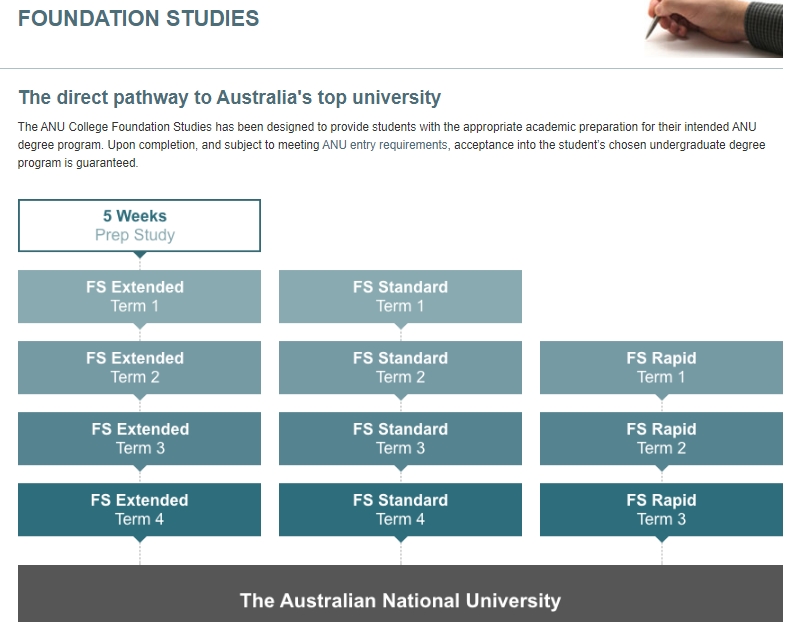Choose the FS Extended Term 3 block
The height and width of the screenshot is (622, 795).
(139, 438)
